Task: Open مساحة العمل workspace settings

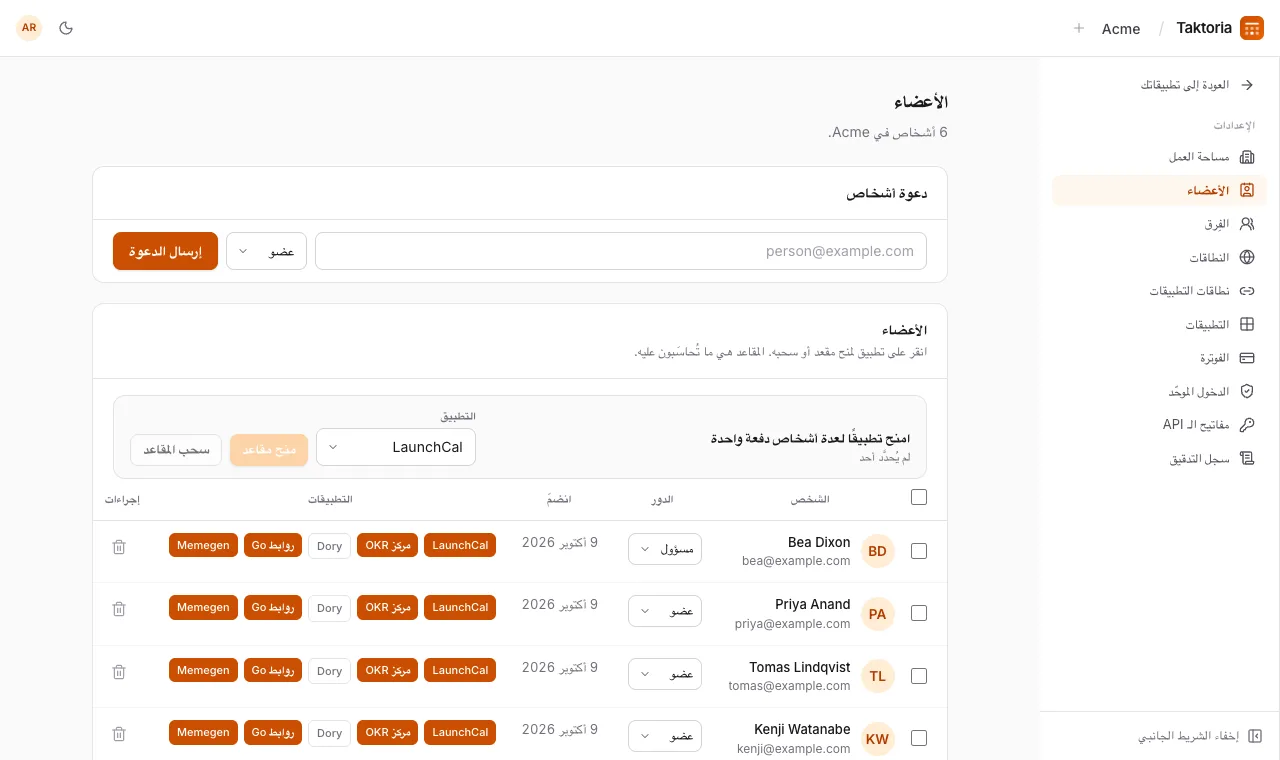Action: [x=1159, y=157]
